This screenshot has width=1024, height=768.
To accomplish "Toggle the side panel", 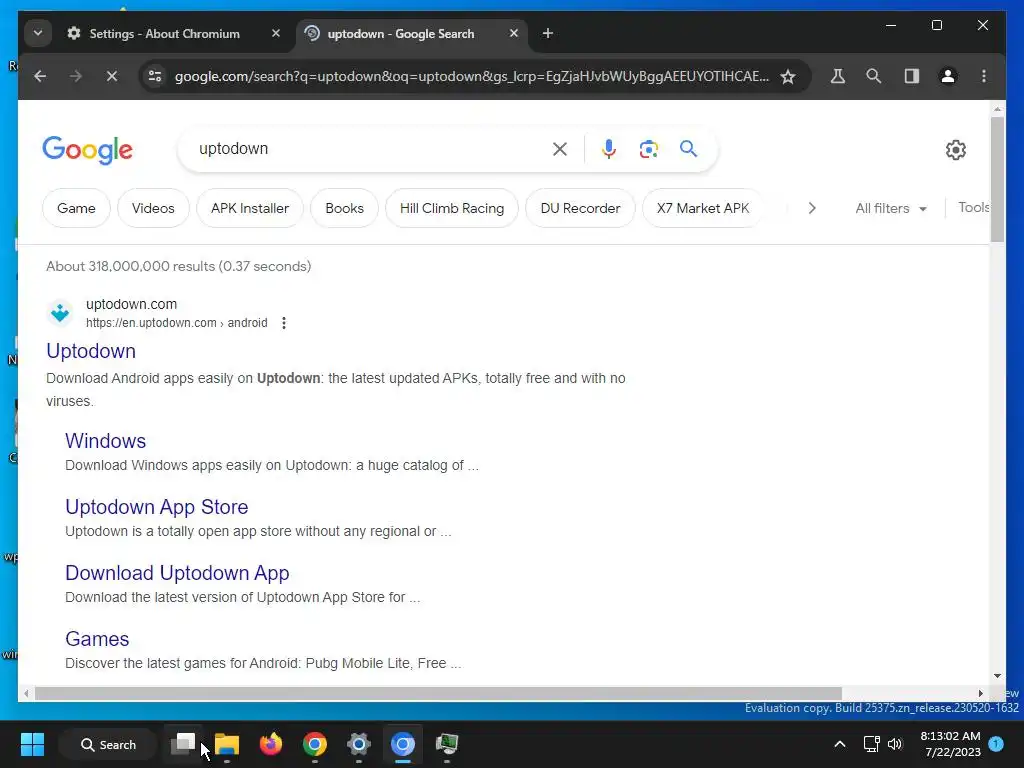I will pos(912,76).
